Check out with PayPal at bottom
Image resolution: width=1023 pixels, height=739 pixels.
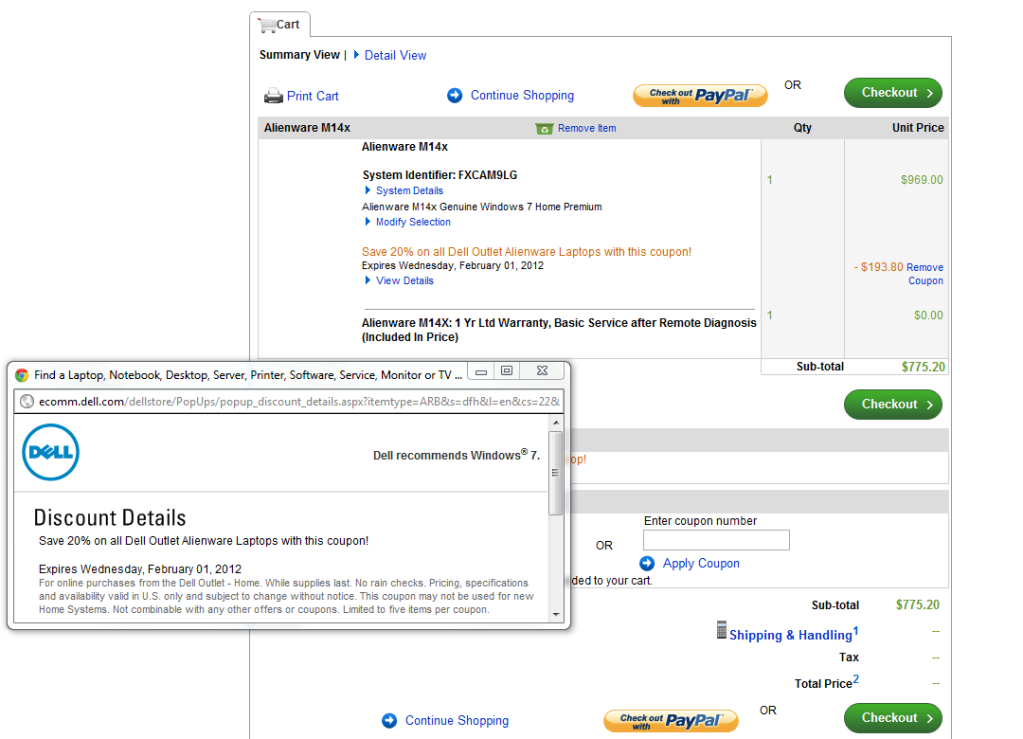[671, 721]
